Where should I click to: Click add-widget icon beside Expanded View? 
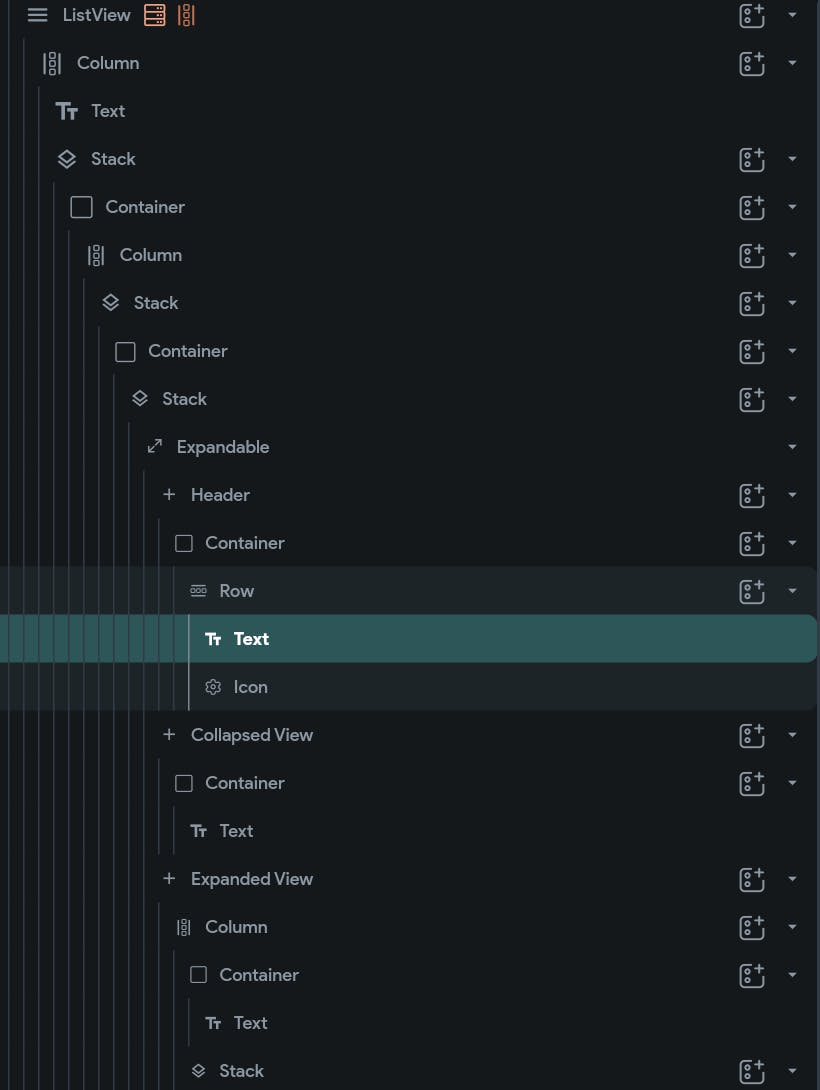point(752,879)
